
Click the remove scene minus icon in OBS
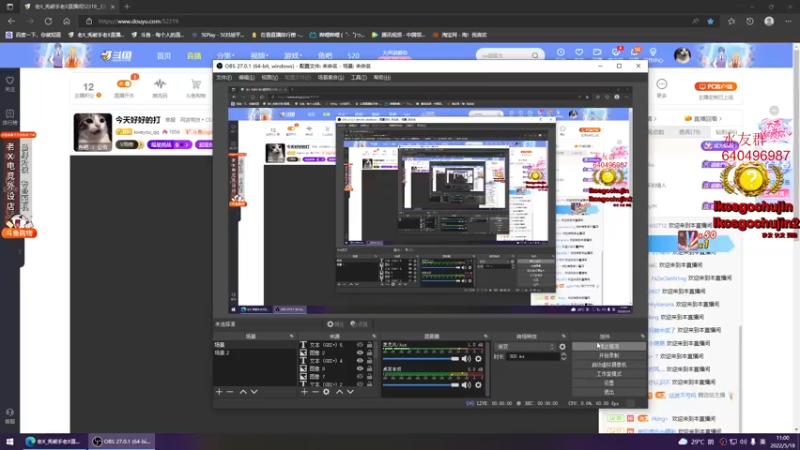(230, 392)
